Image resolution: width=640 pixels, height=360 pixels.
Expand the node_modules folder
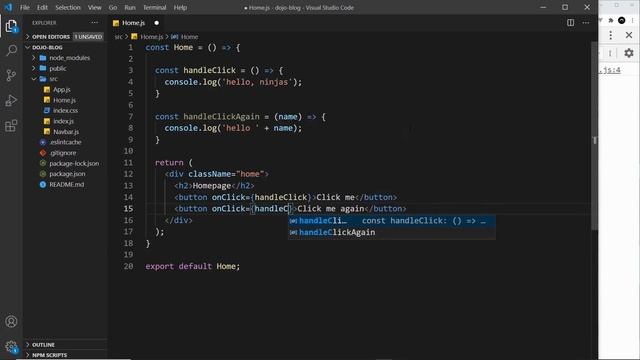(69, 58)
